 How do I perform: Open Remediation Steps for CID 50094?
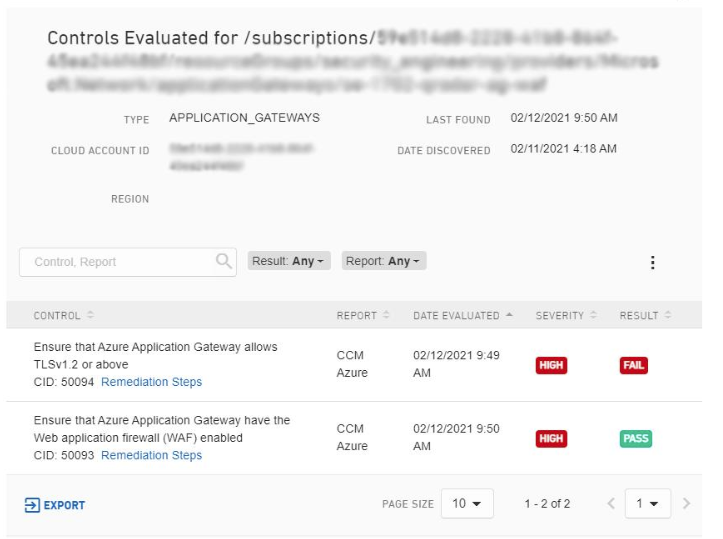tap(151, 382)
